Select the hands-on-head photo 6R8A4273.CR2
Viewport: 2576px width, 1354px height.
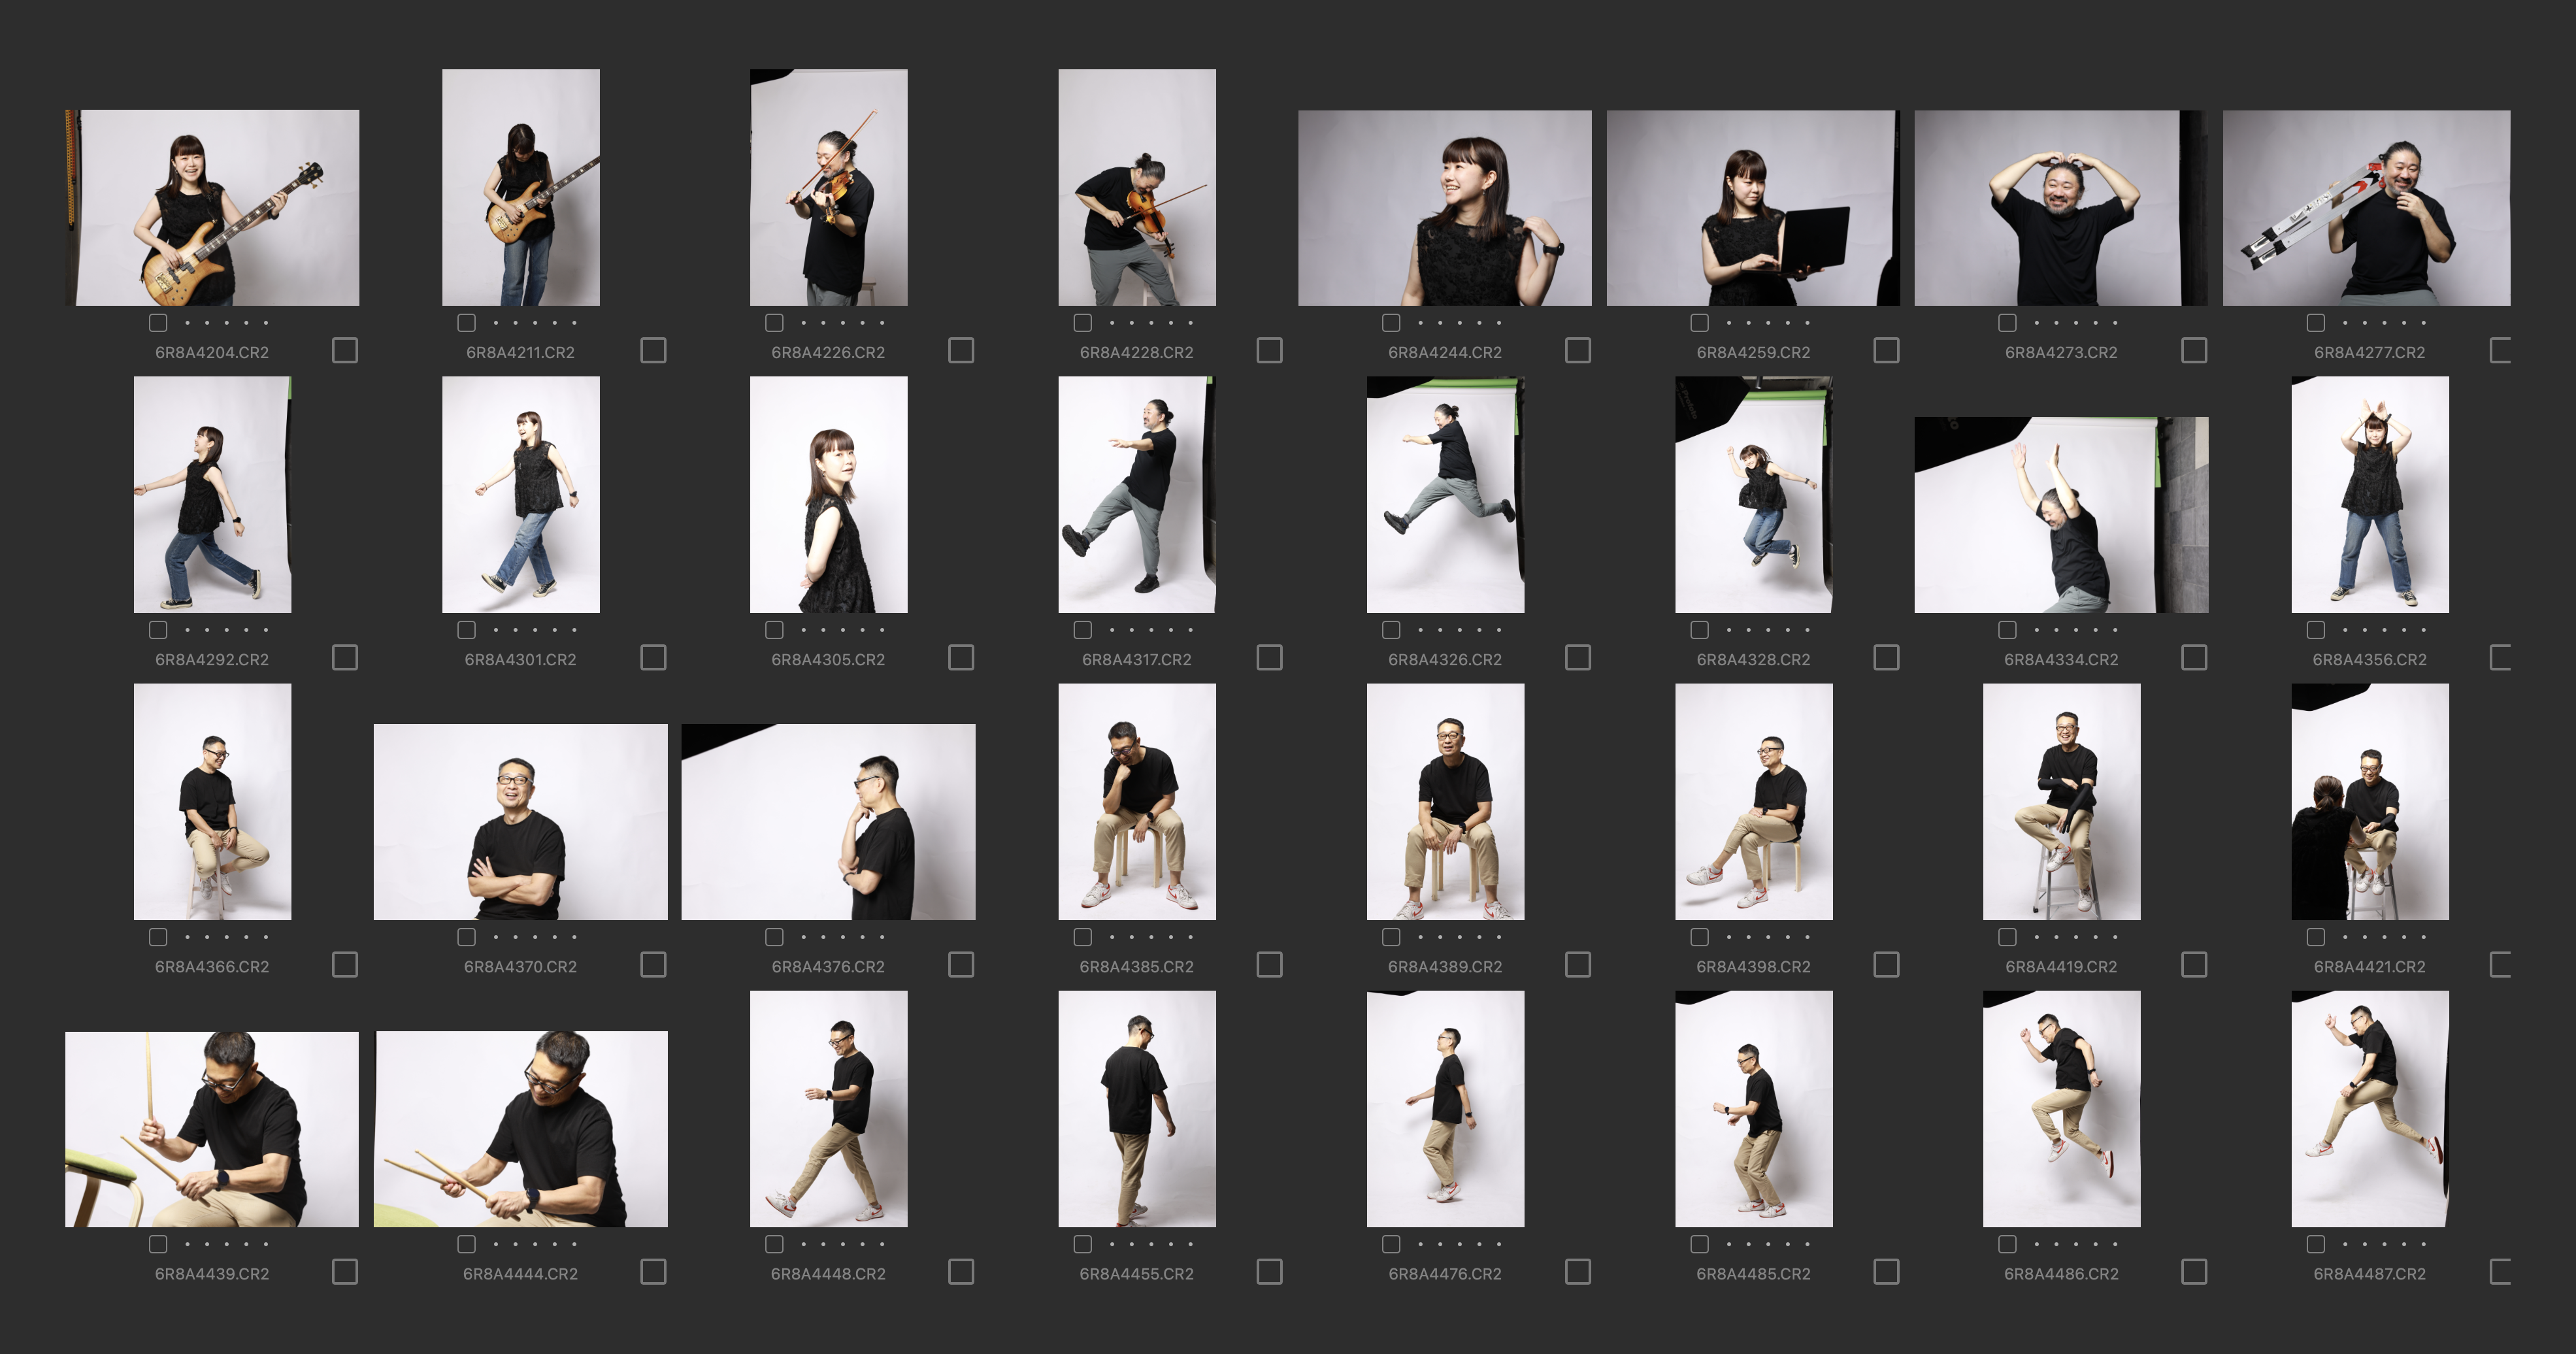coord(2060,208)
